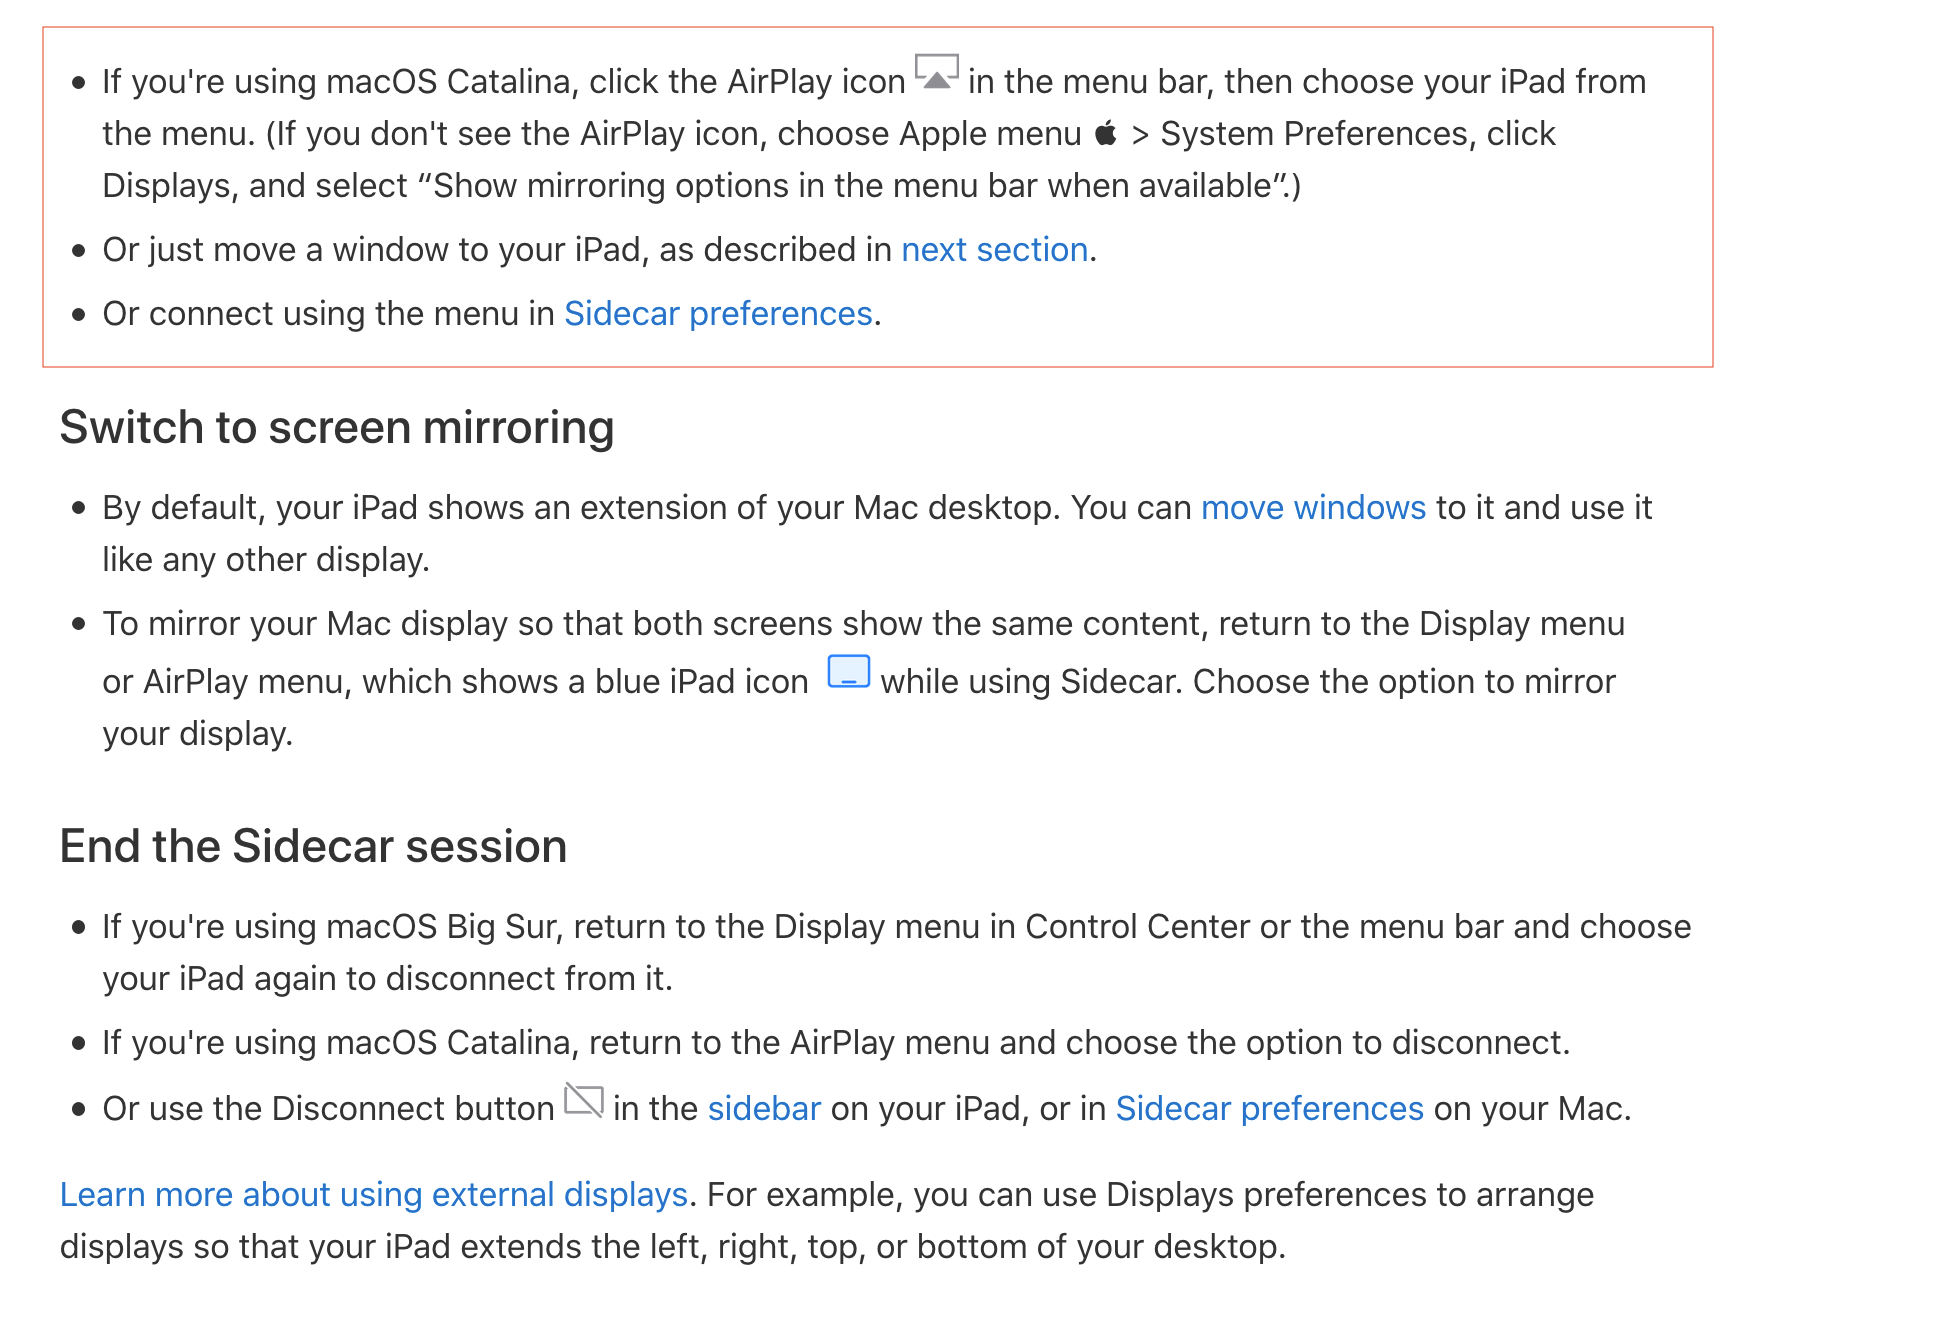Screen dimensions: 1950x1340
Task: Click the 'Switch to screen mirroring' heading
Action: [337, 427]
